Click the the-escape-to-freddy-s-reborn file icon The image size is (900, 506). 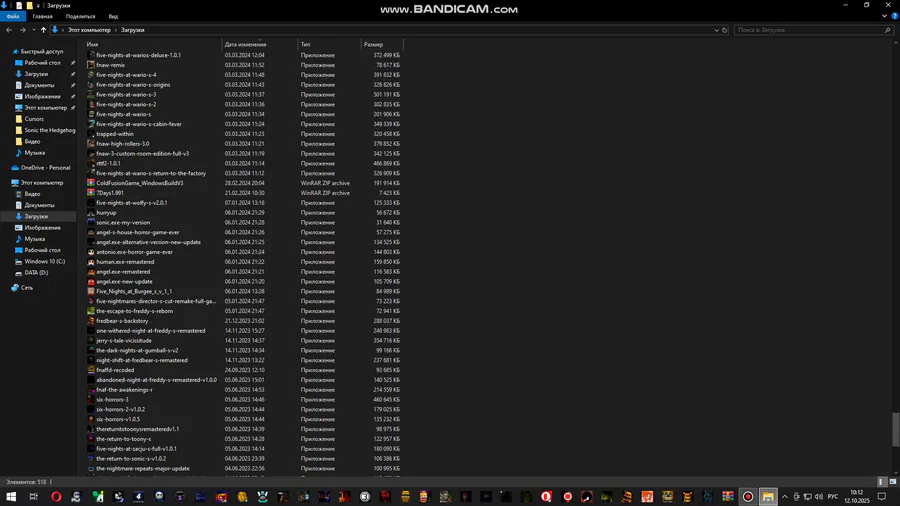click(91, 311)
